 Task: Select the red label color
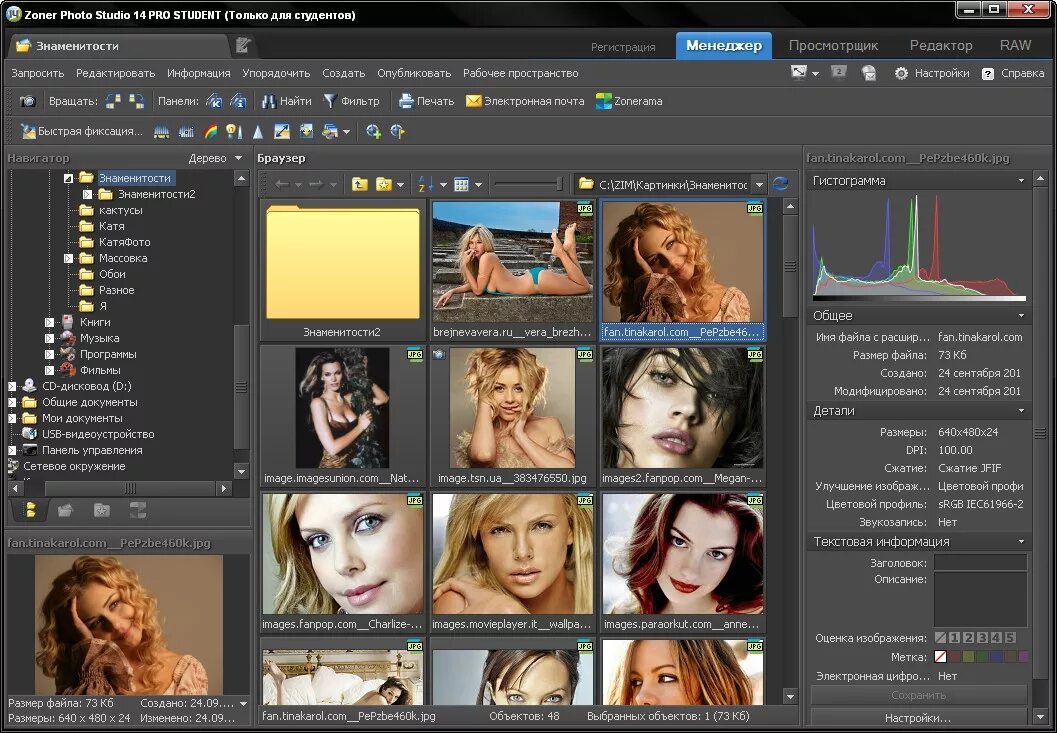[x=954, y=657]
